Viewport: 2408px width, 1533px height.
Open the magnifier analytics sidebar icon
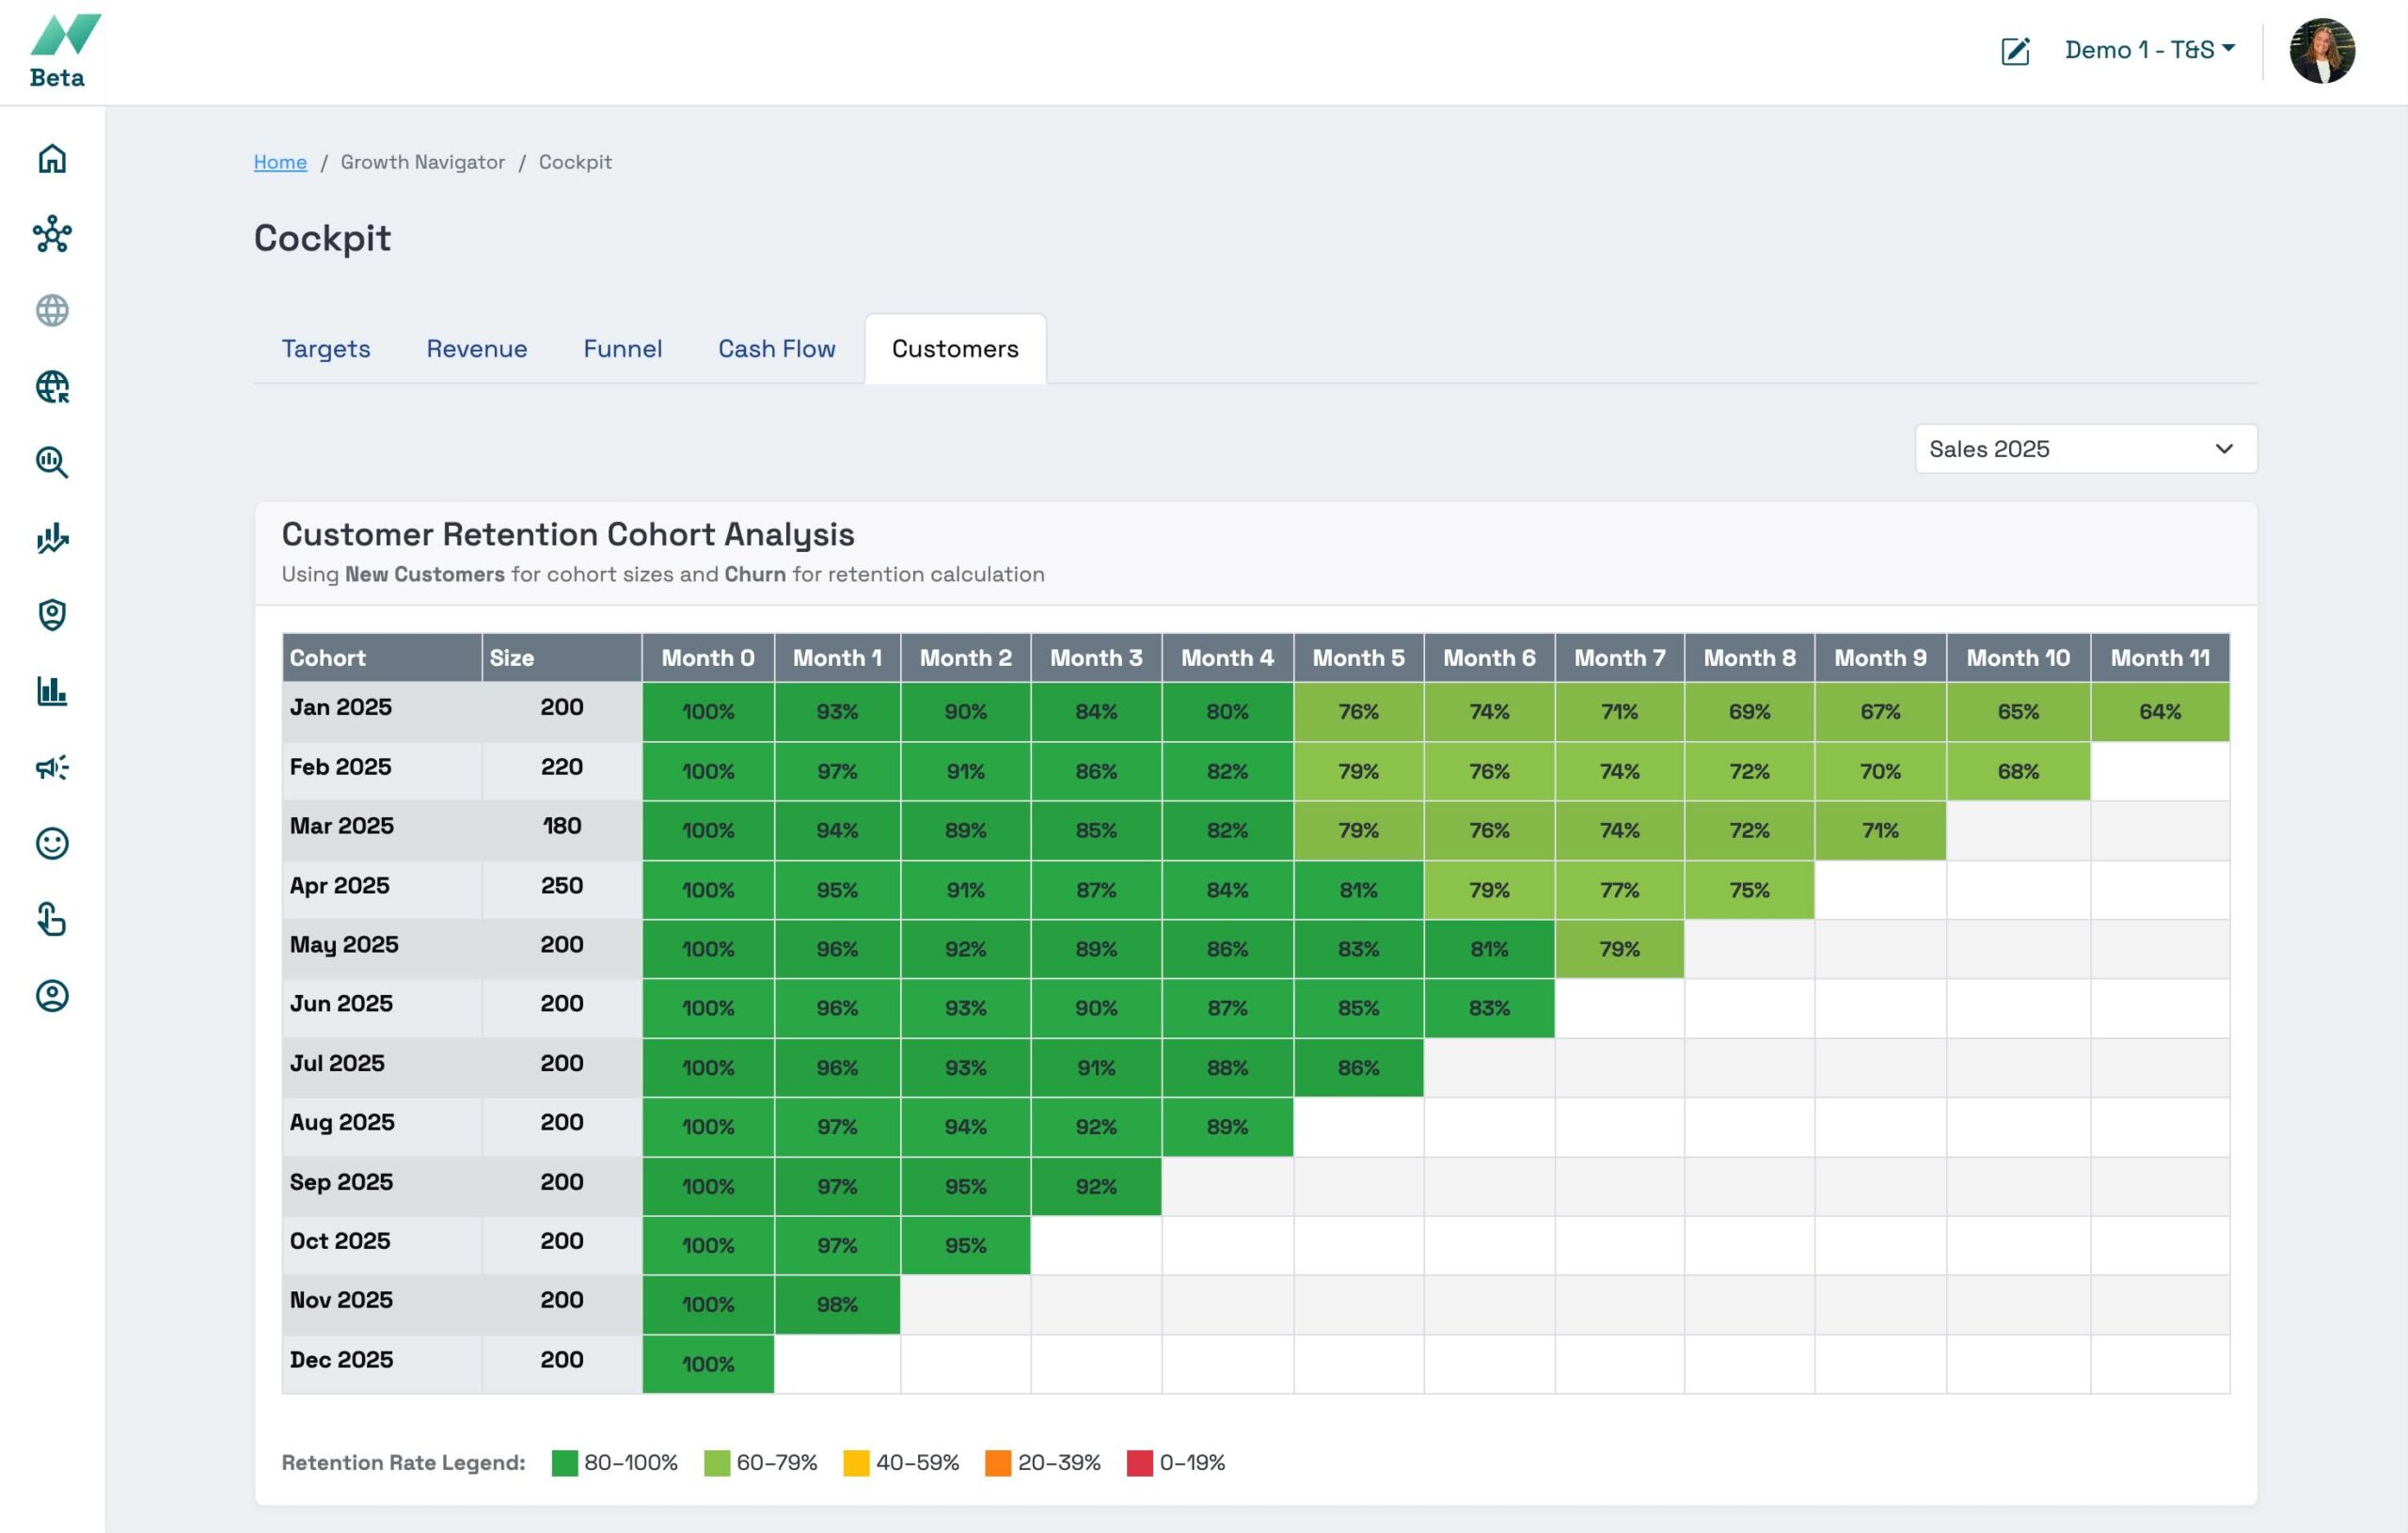click(x=52, y=463)
